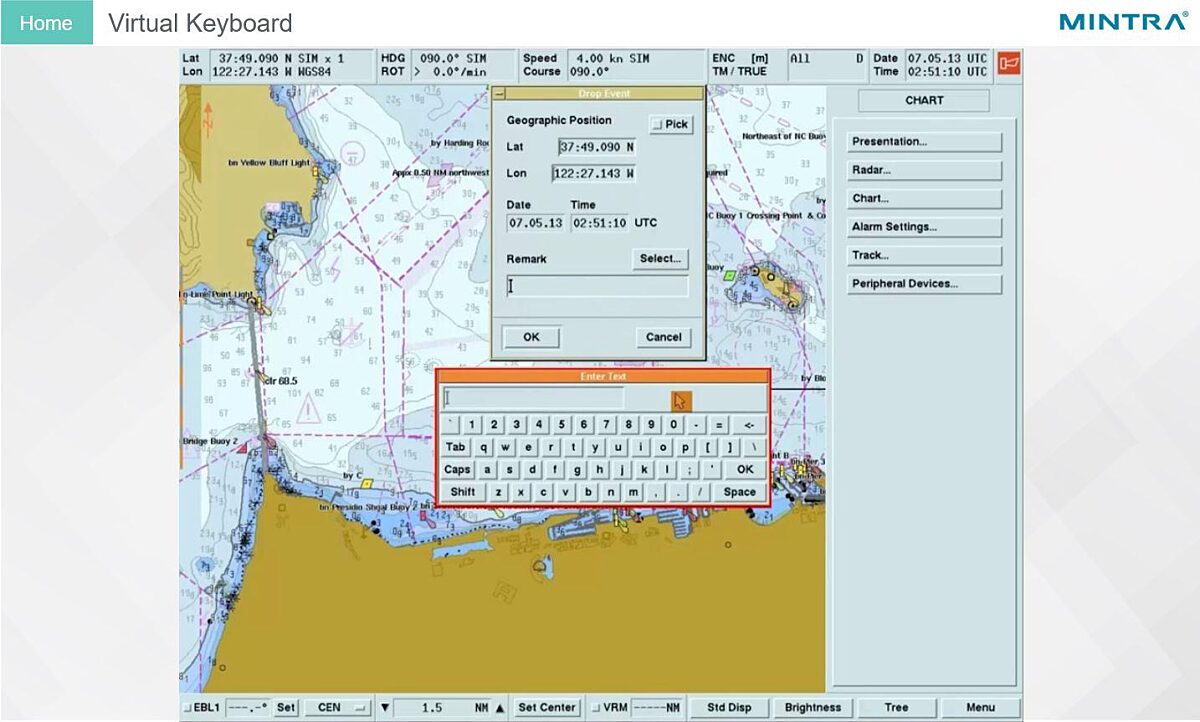Open Remark Select... list
The image size is (1200, 722).
(x=660, y=258)
